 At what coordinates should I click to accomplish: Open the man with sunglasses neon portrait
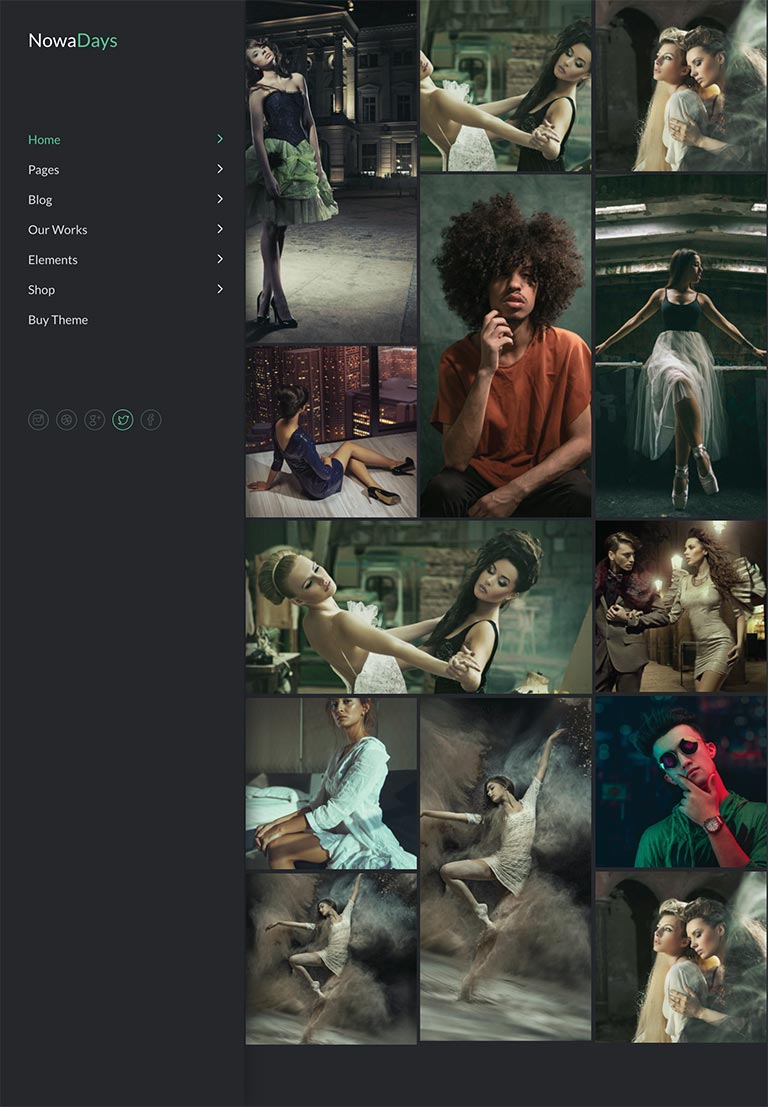tap(680, 782)
